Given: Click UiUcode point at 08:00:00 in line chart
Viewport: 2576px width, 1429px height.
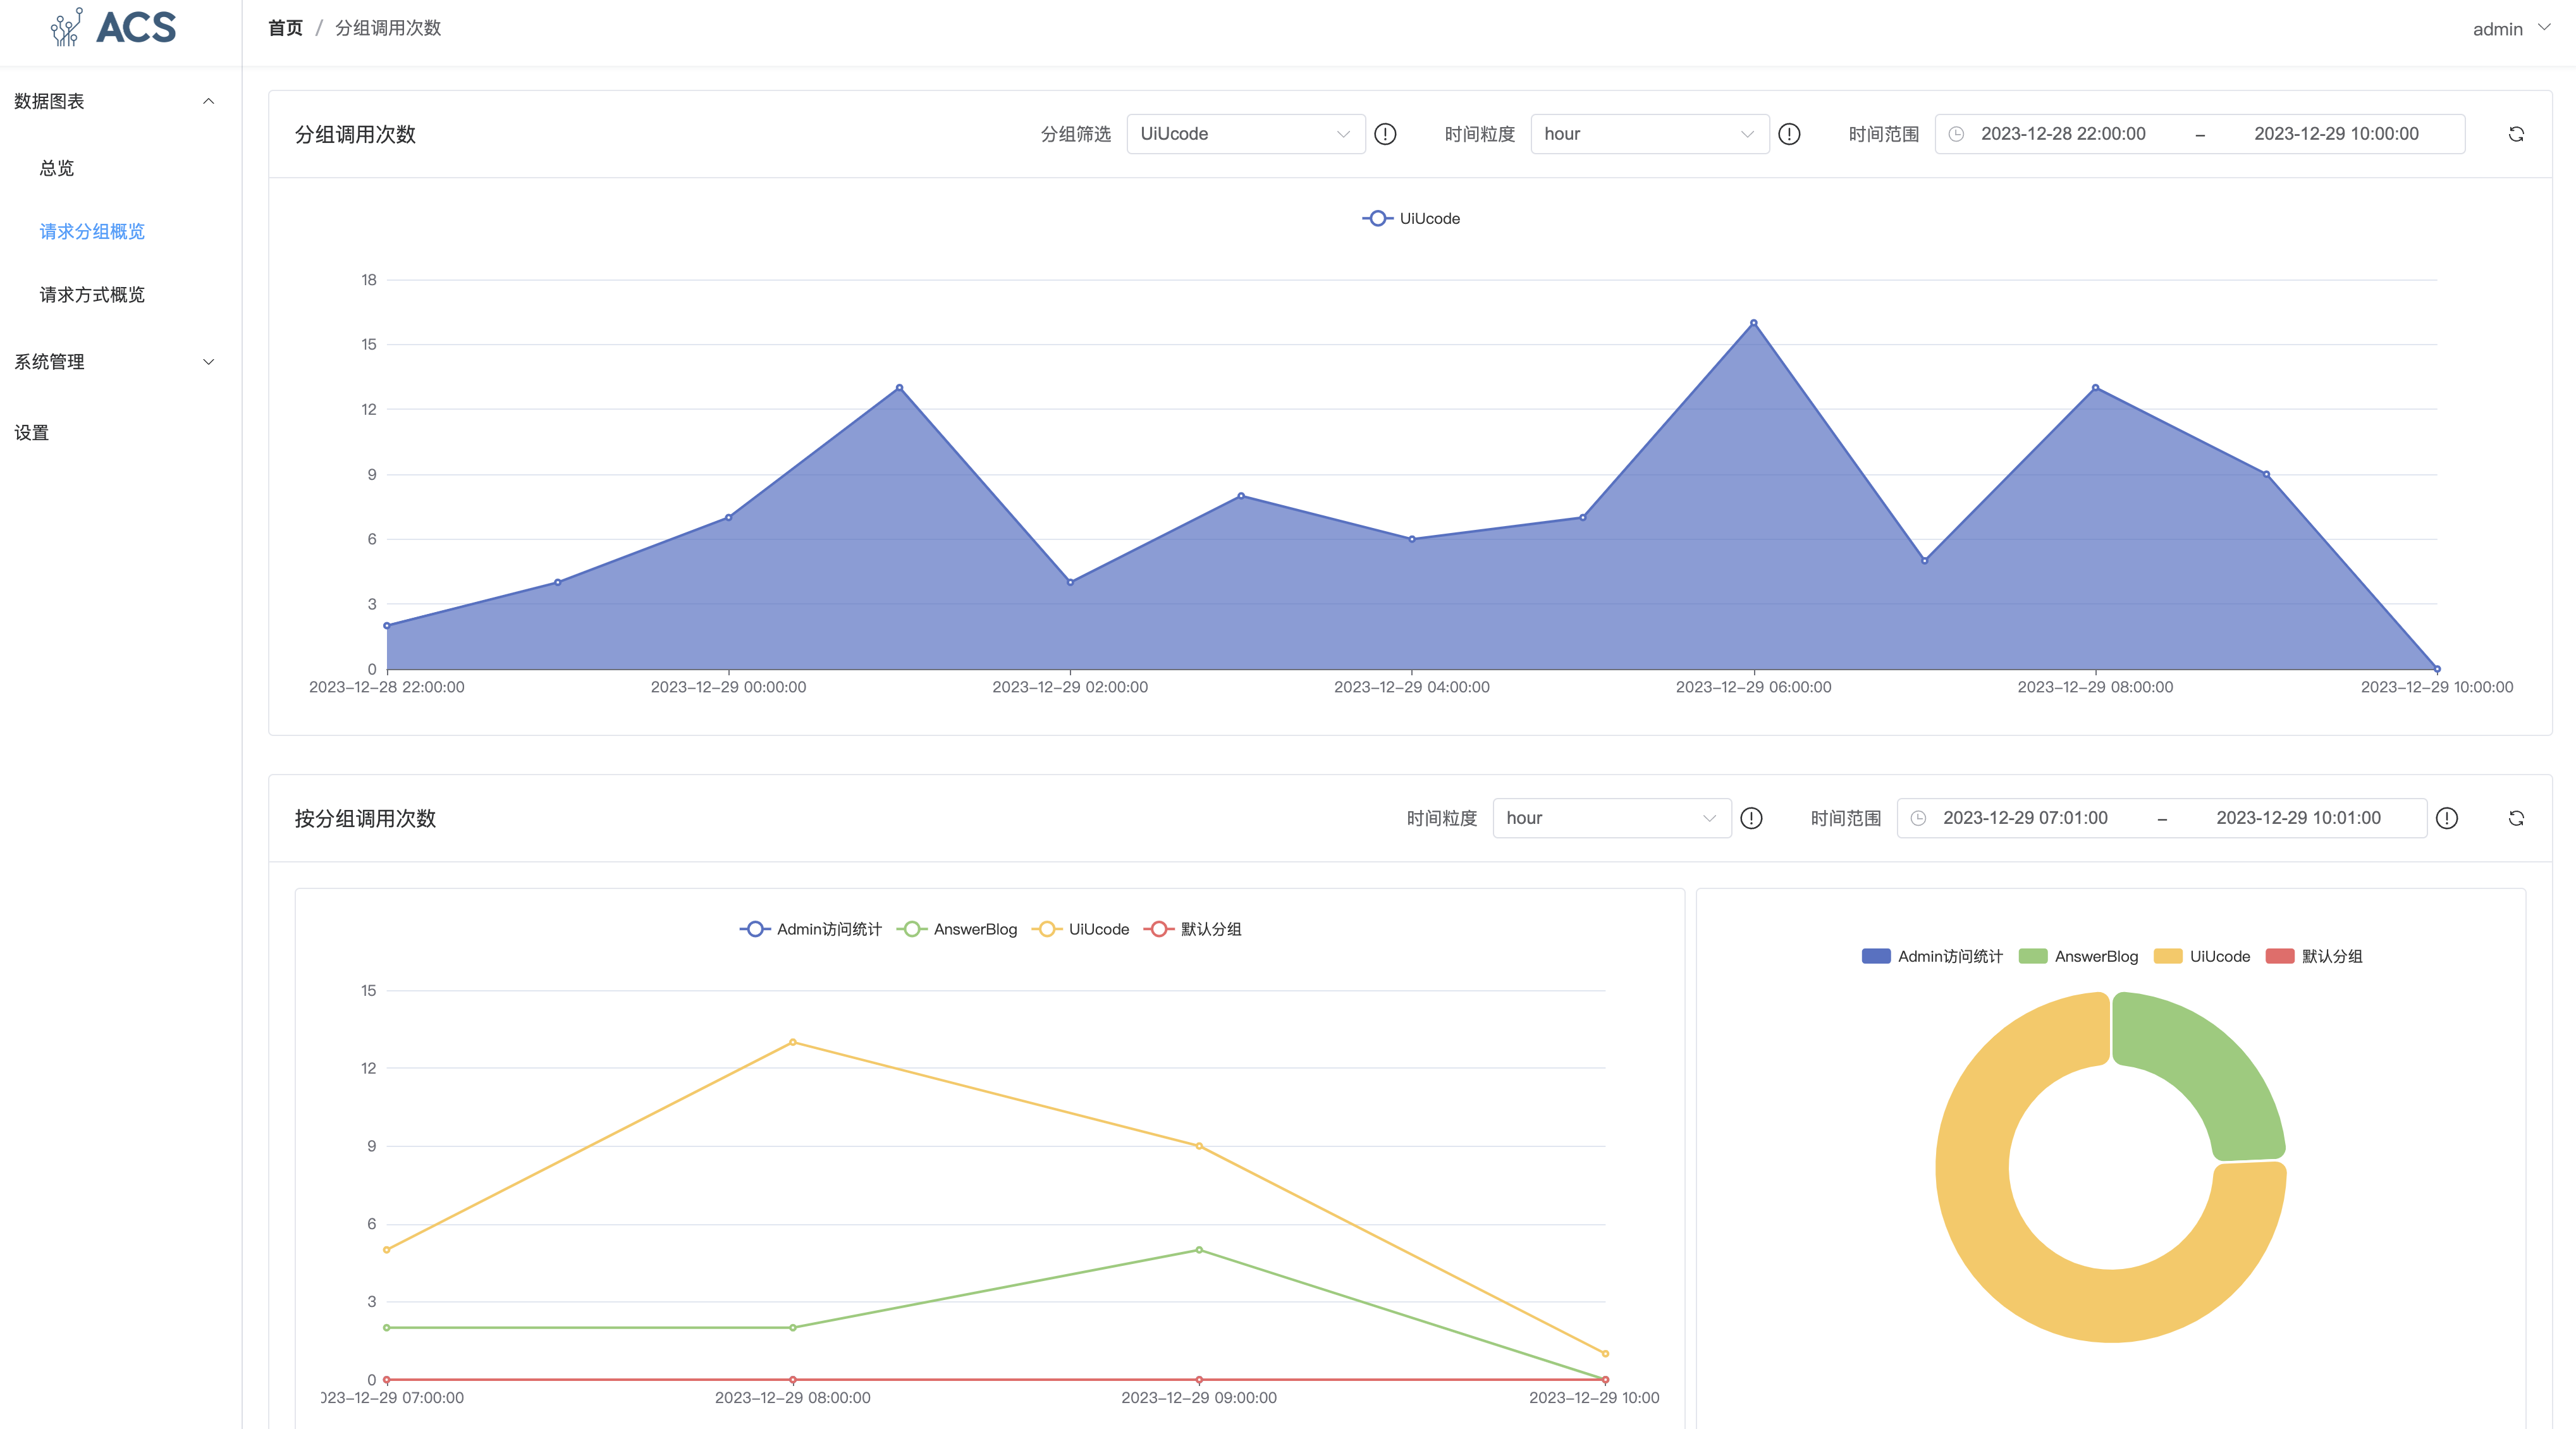Looking at the screenshot, I should click(x=792, y=1042).
